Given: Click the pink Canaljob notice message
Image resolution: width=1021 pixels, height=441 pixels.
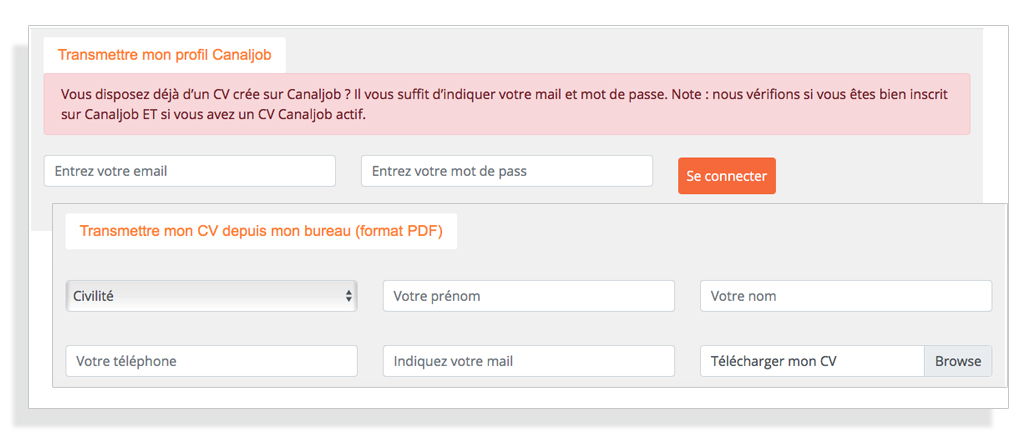Looking at the screenshot, I should point(507,104).
